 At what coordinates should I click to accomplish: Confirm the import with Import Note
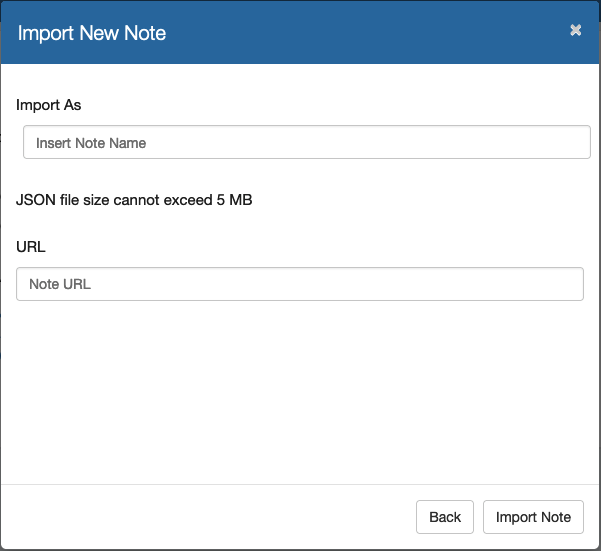(533, 517)
